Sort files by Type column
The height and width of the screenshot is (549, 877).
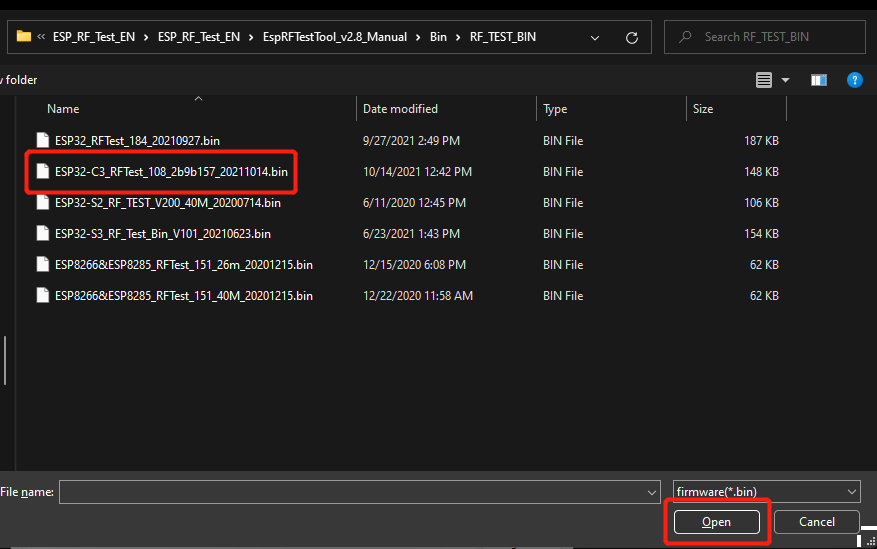pyautogui.click(x=555, y=109)
